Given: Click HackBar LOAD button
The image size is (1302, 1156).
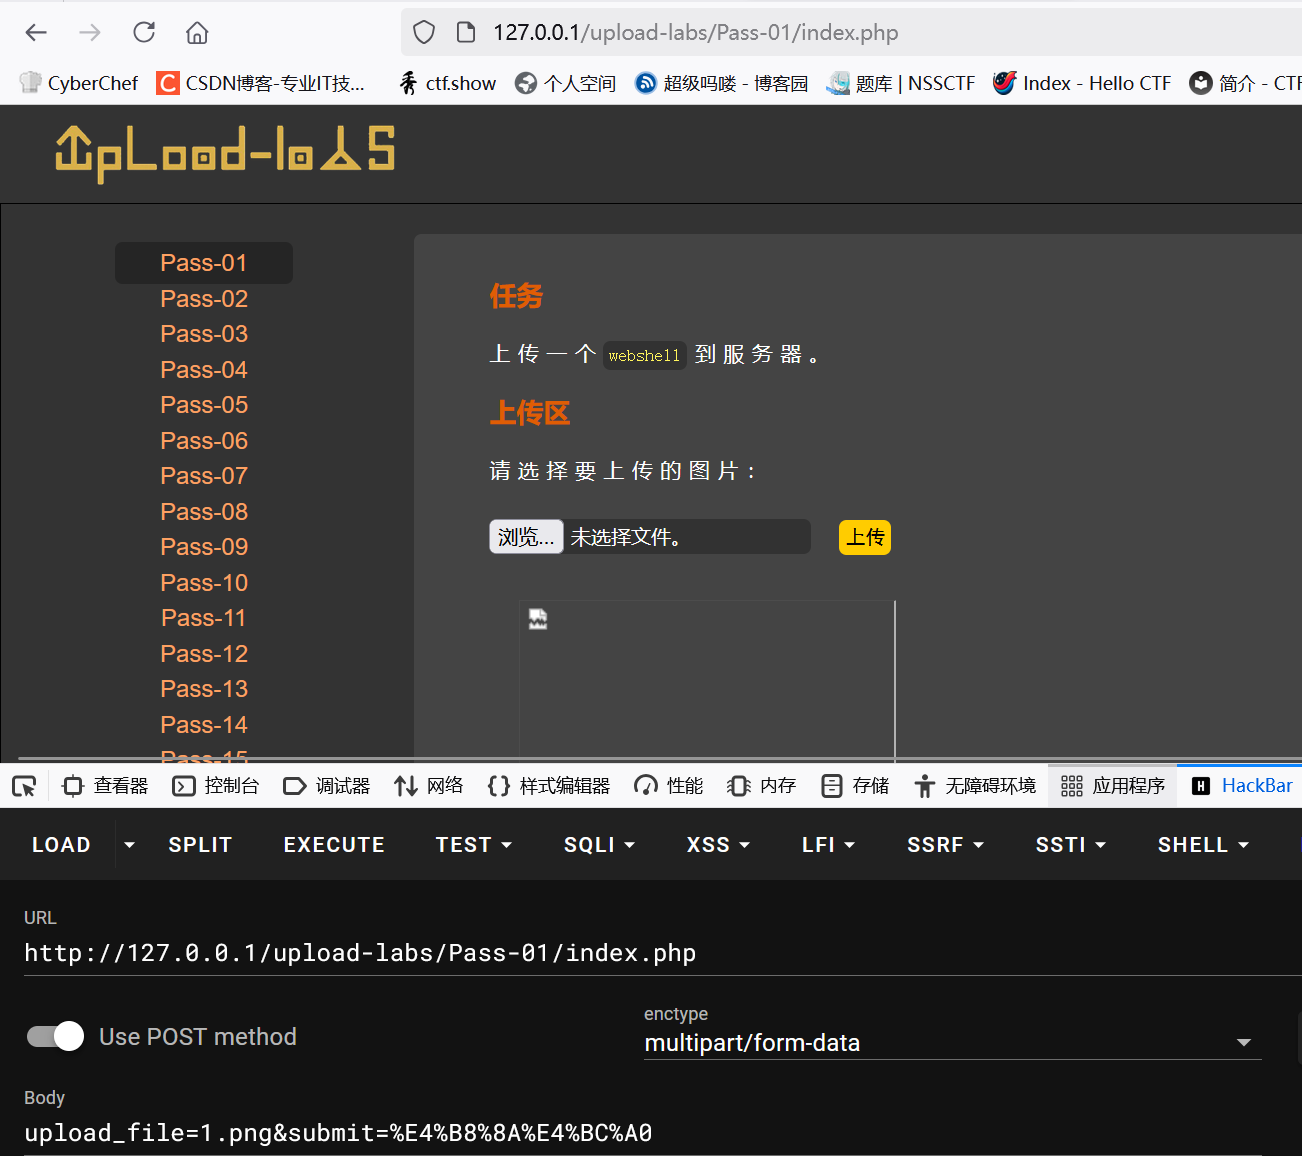Looking at the screenshot, I should pos(61,845).
